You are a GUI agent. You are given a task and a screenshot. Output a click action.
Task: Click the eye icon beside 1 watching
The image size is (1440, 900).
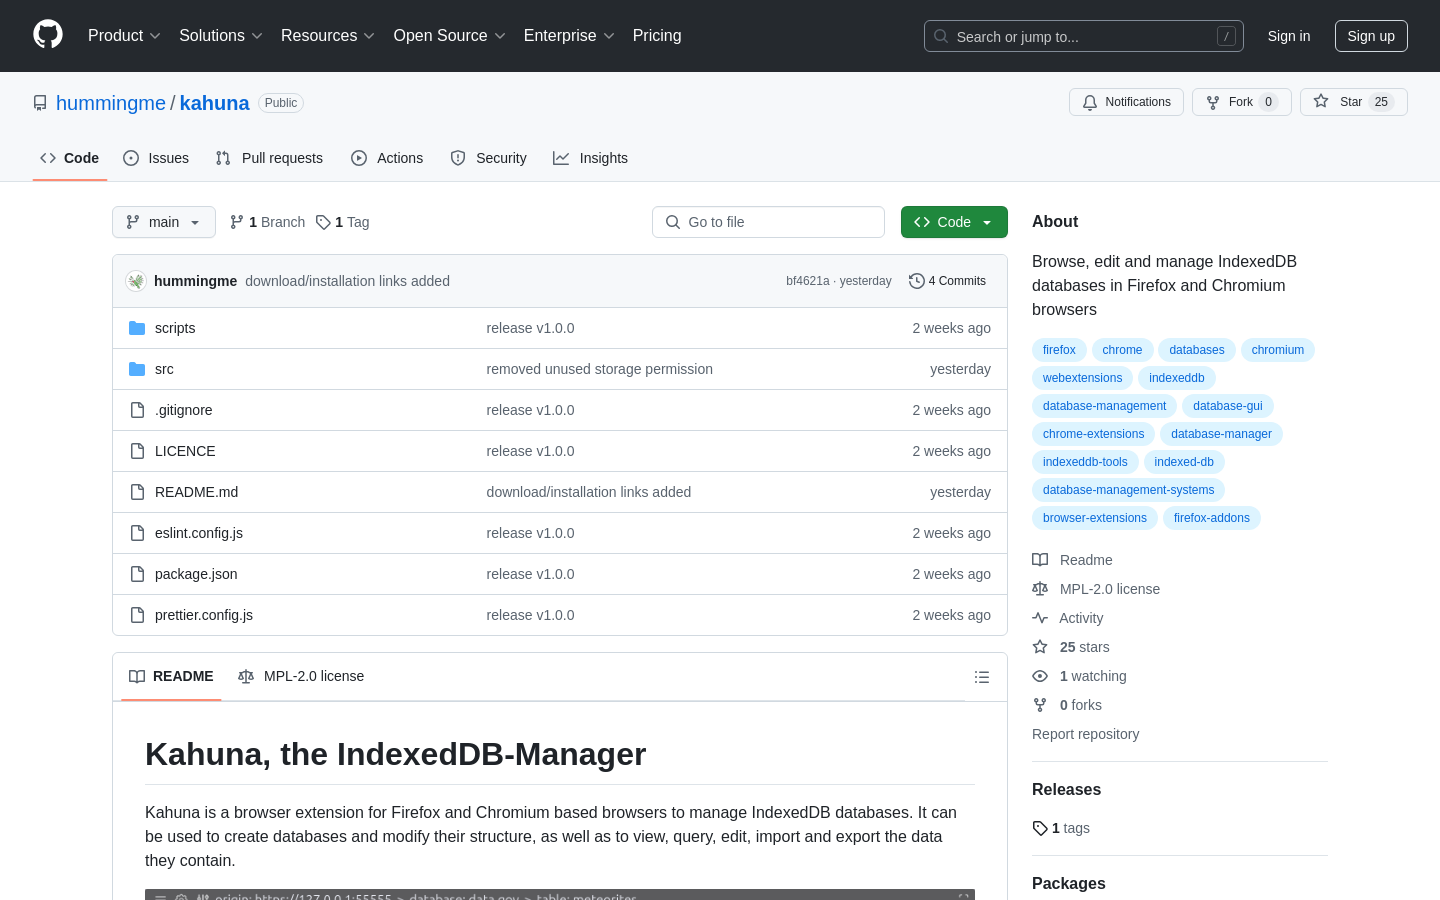point(1040,676)
